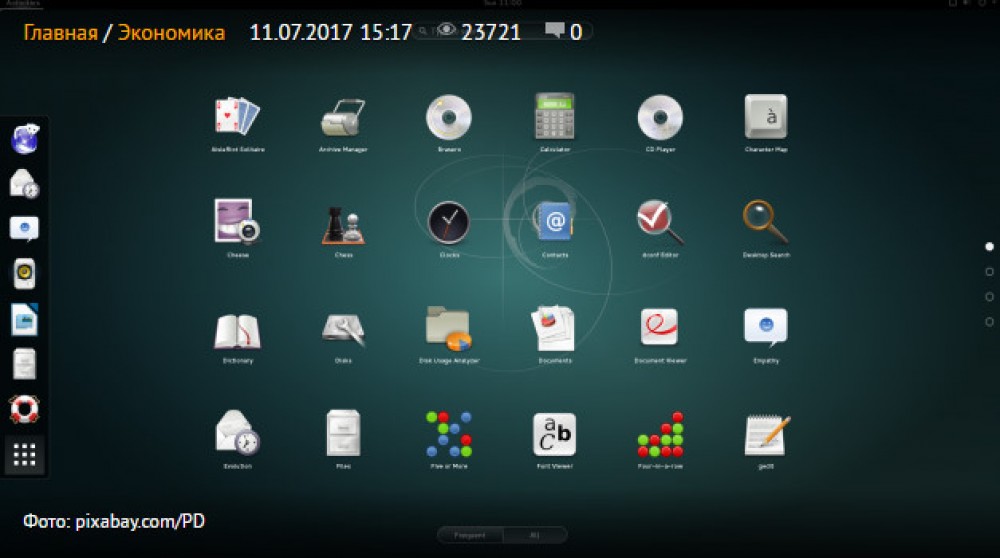Follow the Главная breadcrumb link

coord(61,33)
